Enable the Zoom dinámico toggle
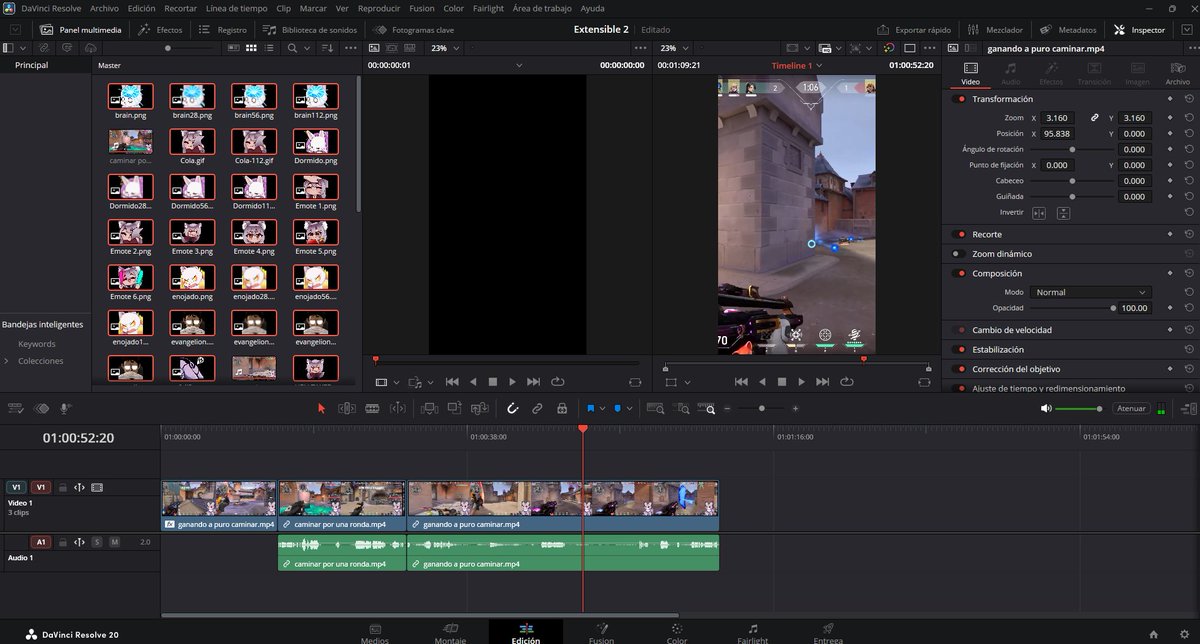 click(x=959, y=254)
